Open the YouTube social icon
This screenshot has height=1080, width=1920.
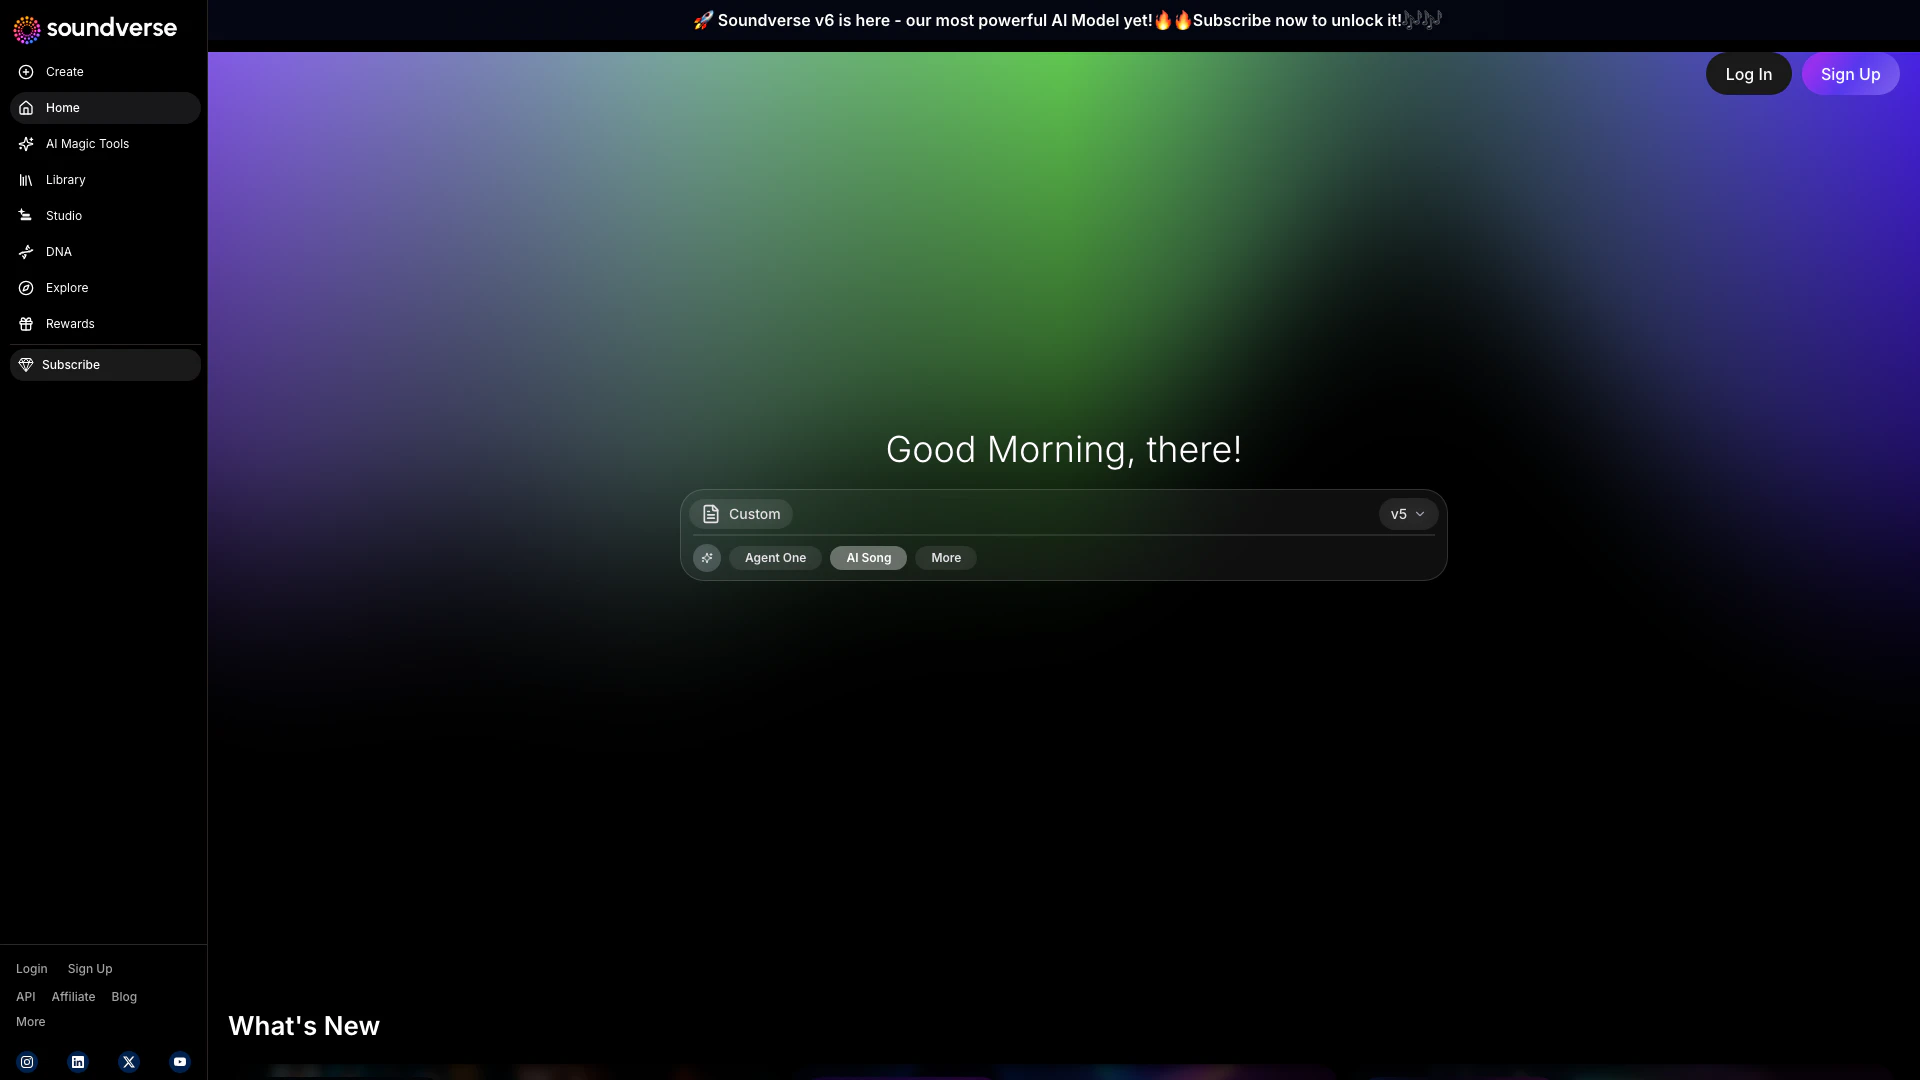[180, 1062]
